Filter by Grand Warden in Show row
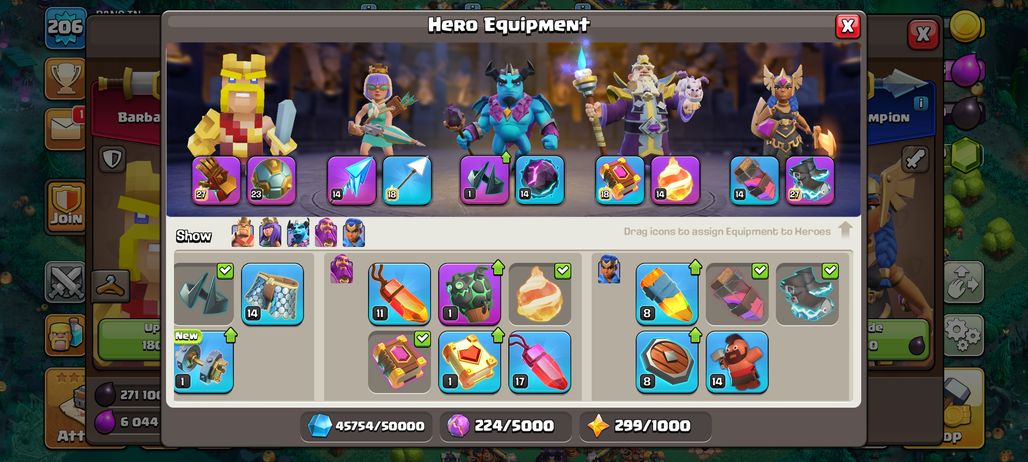Image resolution: width=1028 pixels, height=462 pixels. (326, 233)
